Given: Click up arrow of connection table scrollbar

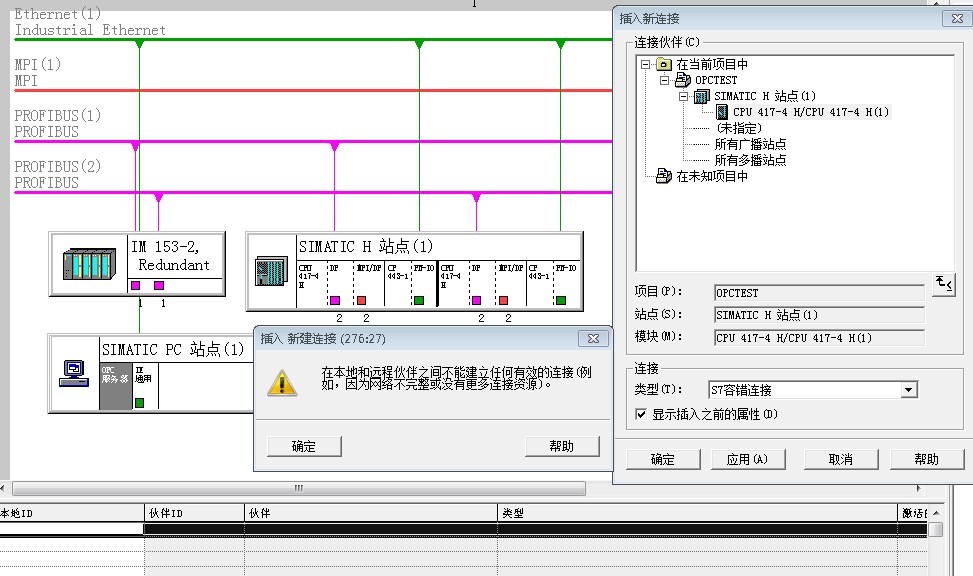Looking at the screenshot, I should pyautogui.click(x=936, y=513).
